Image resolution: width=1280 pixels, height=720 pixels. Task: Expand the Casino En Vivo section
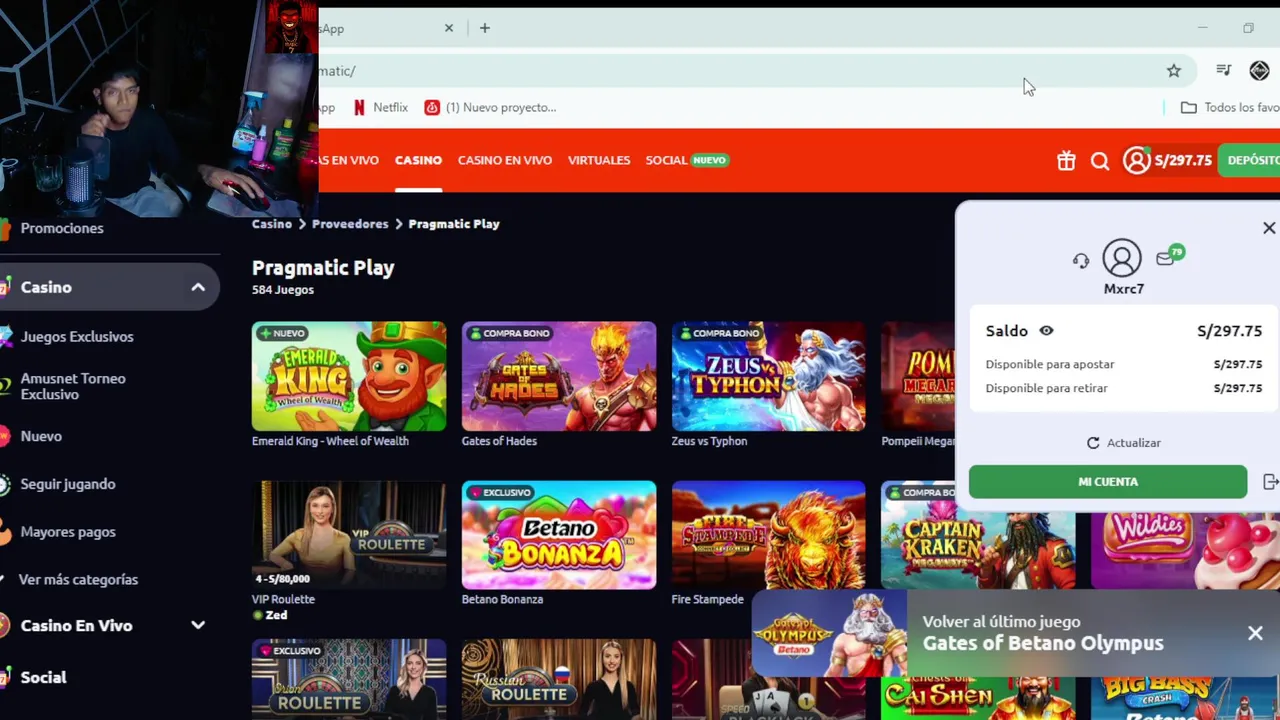[198, 625]
